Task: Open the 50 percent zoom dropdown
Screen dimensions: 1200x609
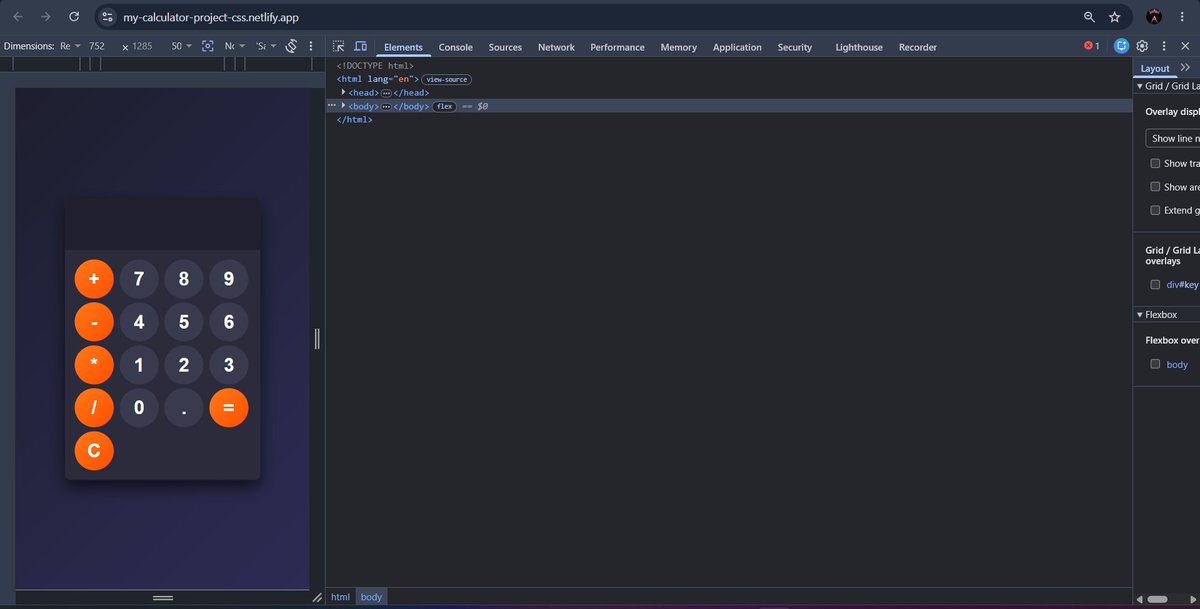Action: [181, 46]
